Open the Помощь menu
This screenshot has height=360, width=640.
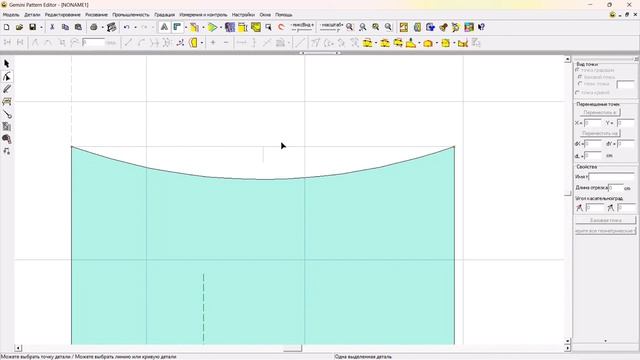284,15
